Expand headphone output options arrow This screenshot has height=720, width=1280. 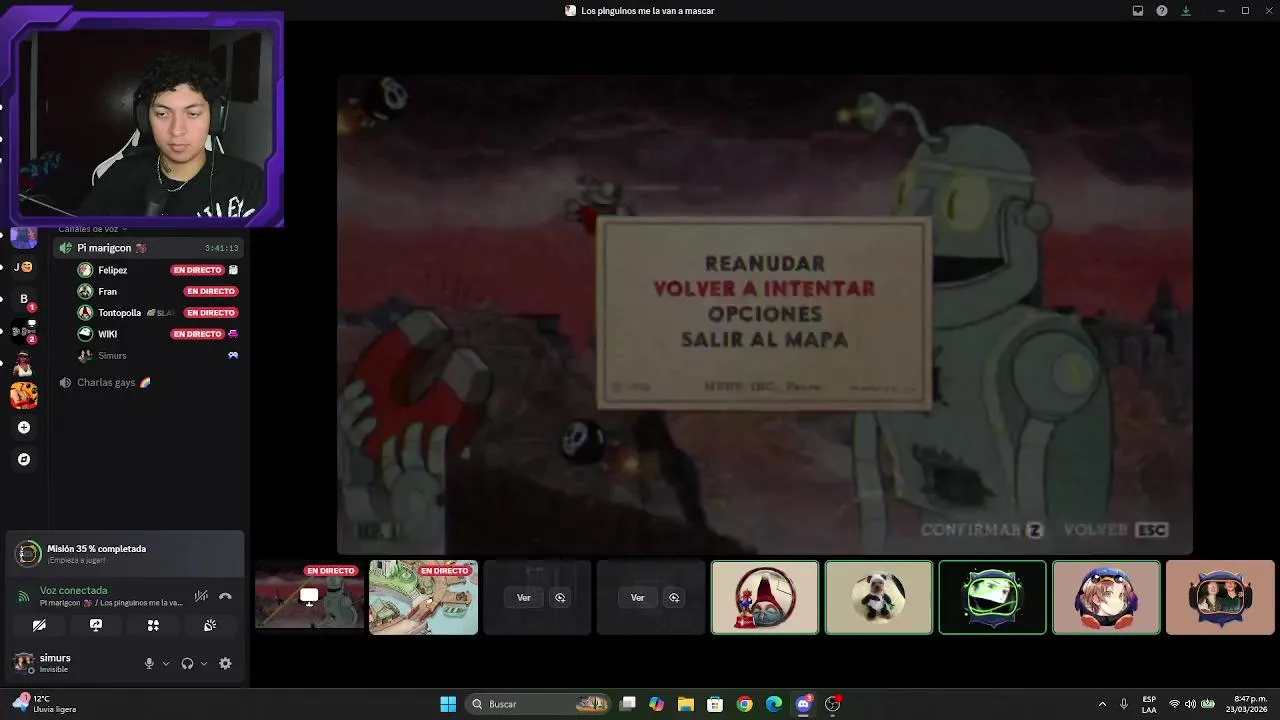click(x=204, y=663)
